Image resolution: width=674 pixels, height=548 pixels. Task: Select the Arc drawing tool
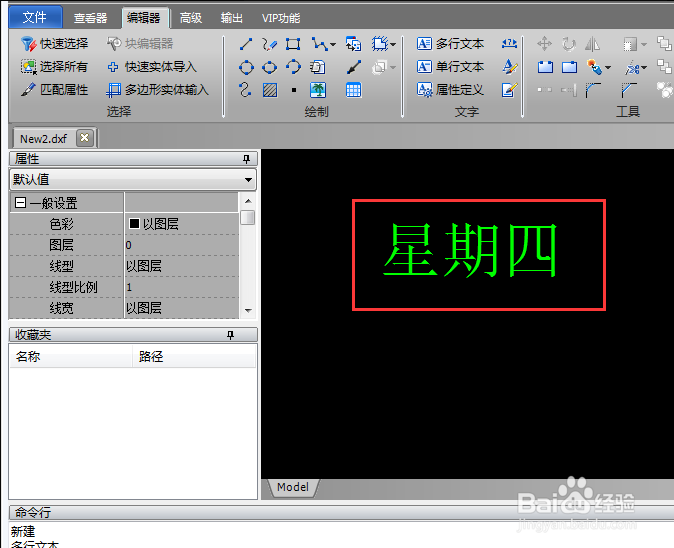tap(293, 67)
